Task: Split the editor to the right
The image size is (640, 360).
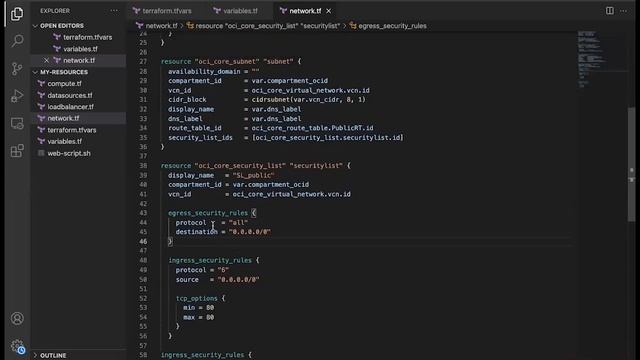Action: point(609,11)
